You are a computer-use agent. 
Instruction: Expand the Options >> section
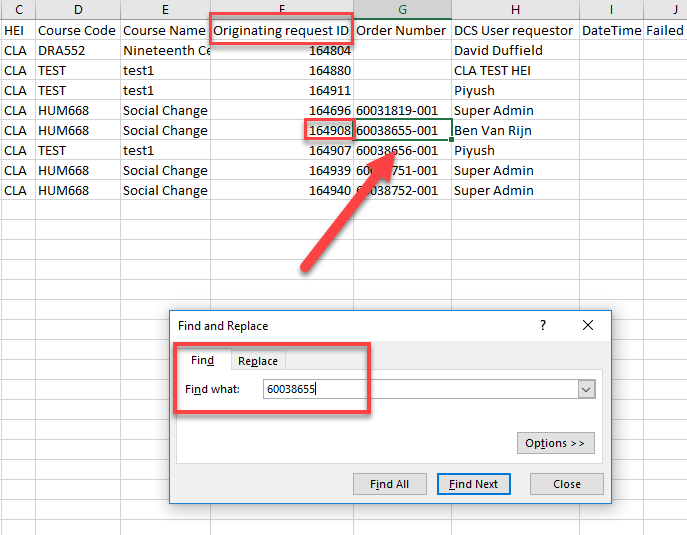click(556, 443)
